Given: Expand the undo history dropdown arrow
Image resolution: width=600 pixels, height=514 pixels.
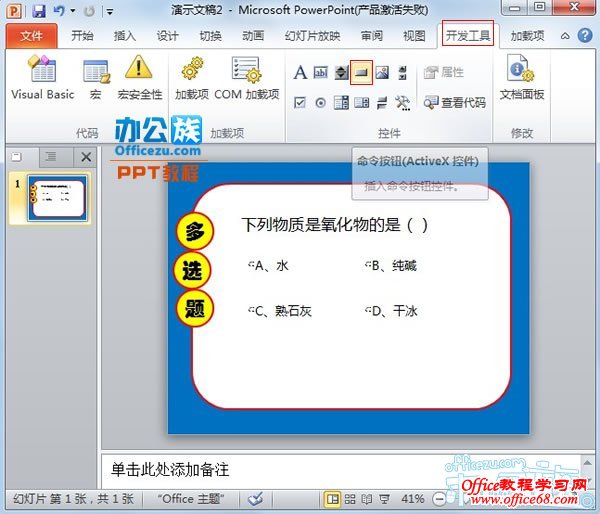Looking at the screenshot, I should (x=73, y=11).
